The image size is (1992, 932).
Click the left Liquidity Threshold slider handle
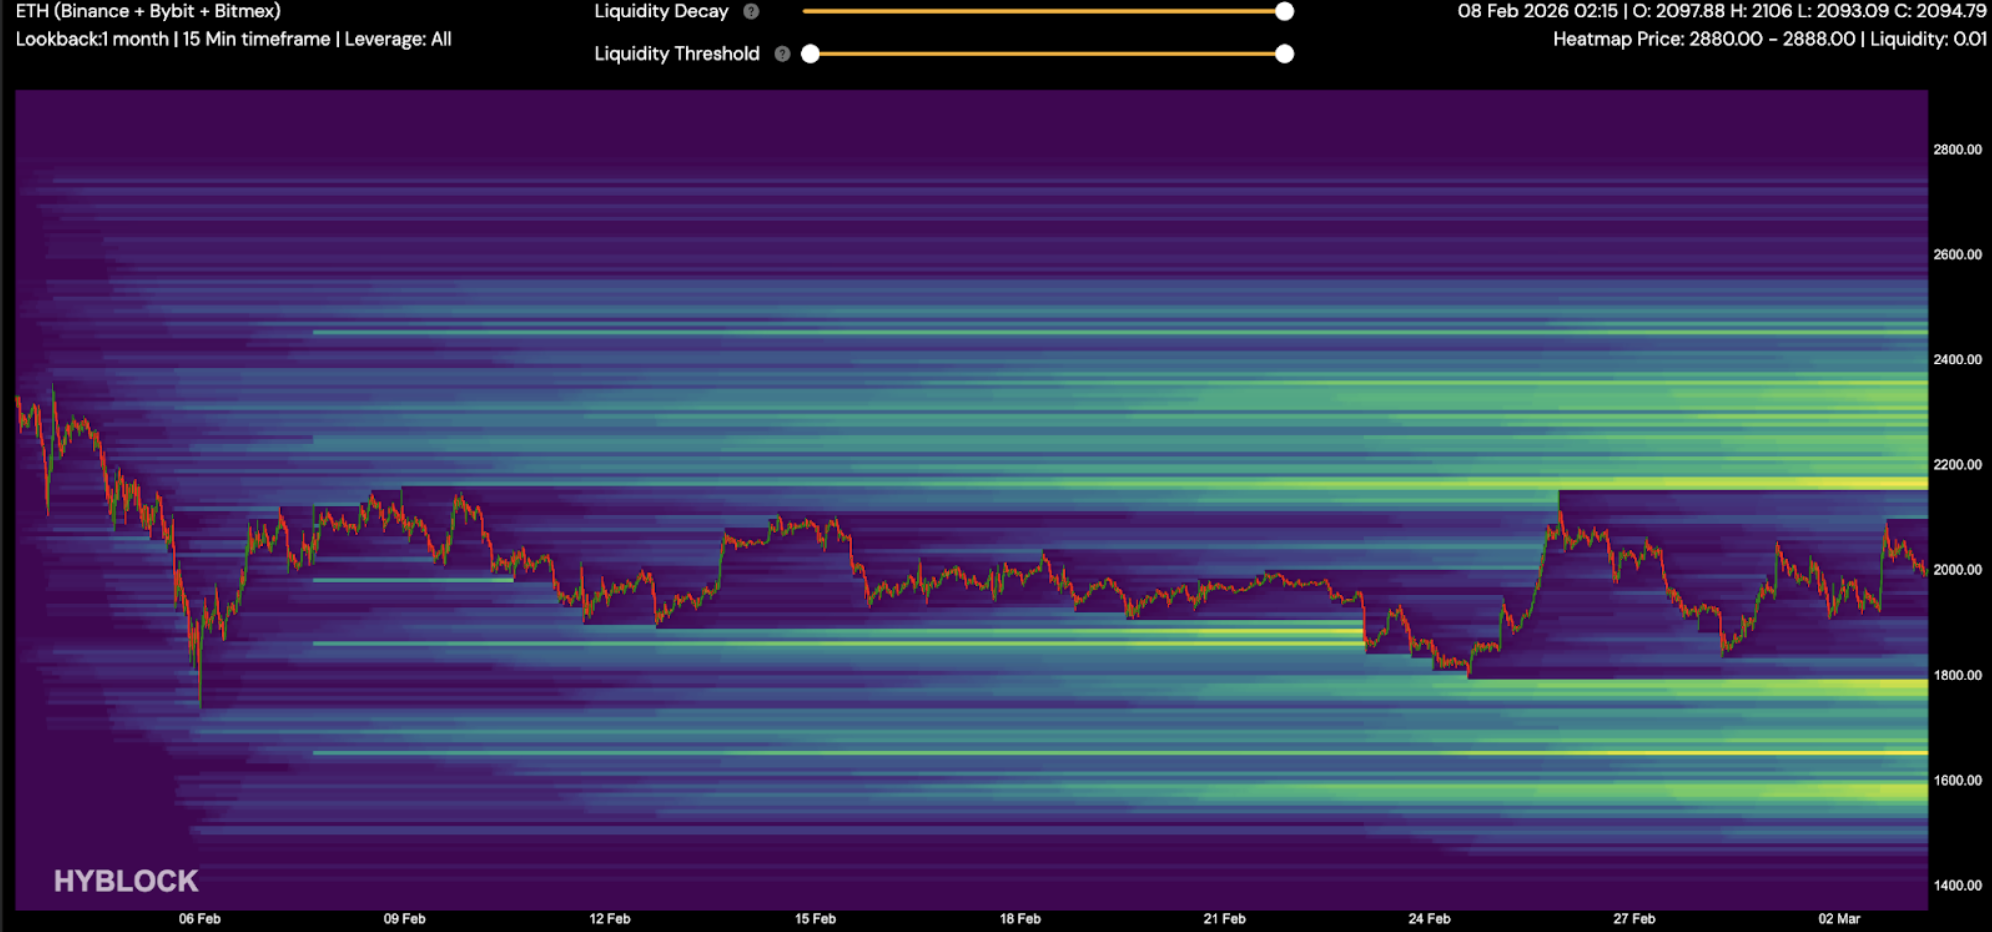811,54
